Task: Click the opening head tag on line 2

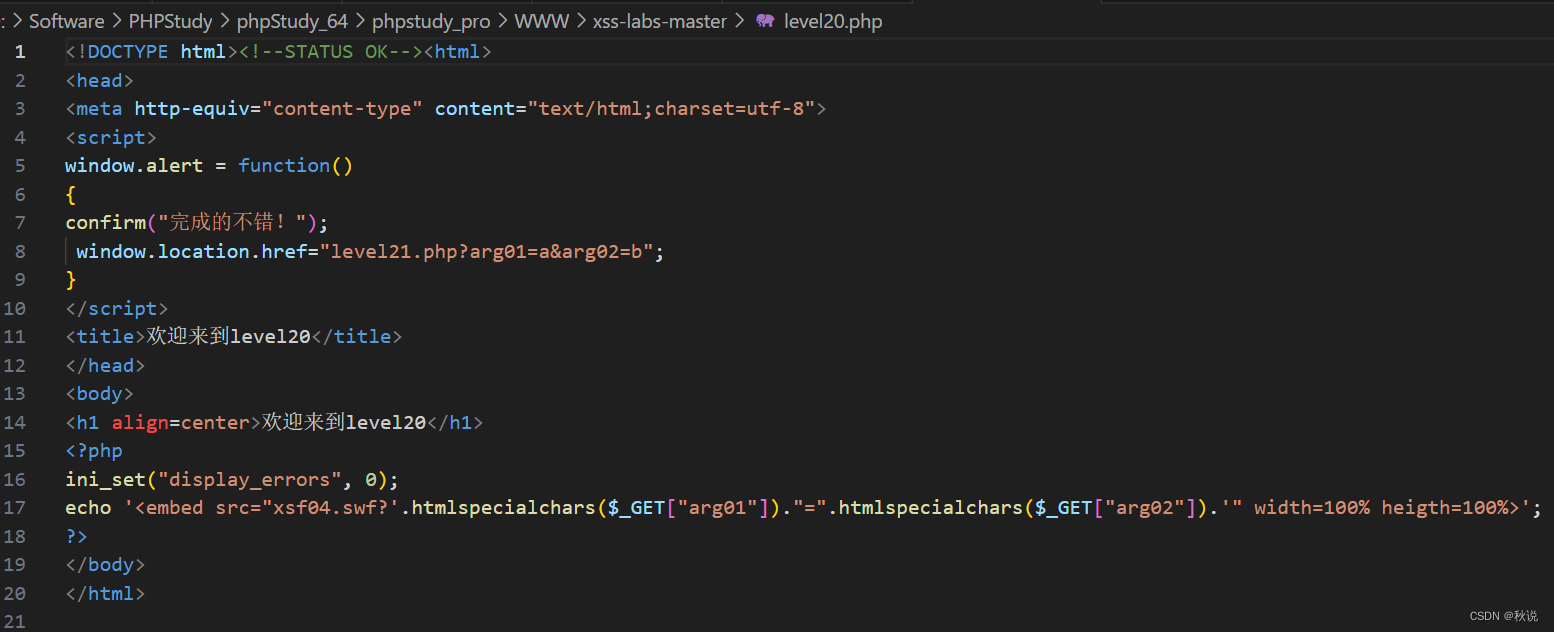Action: click(x=99, y=81)
